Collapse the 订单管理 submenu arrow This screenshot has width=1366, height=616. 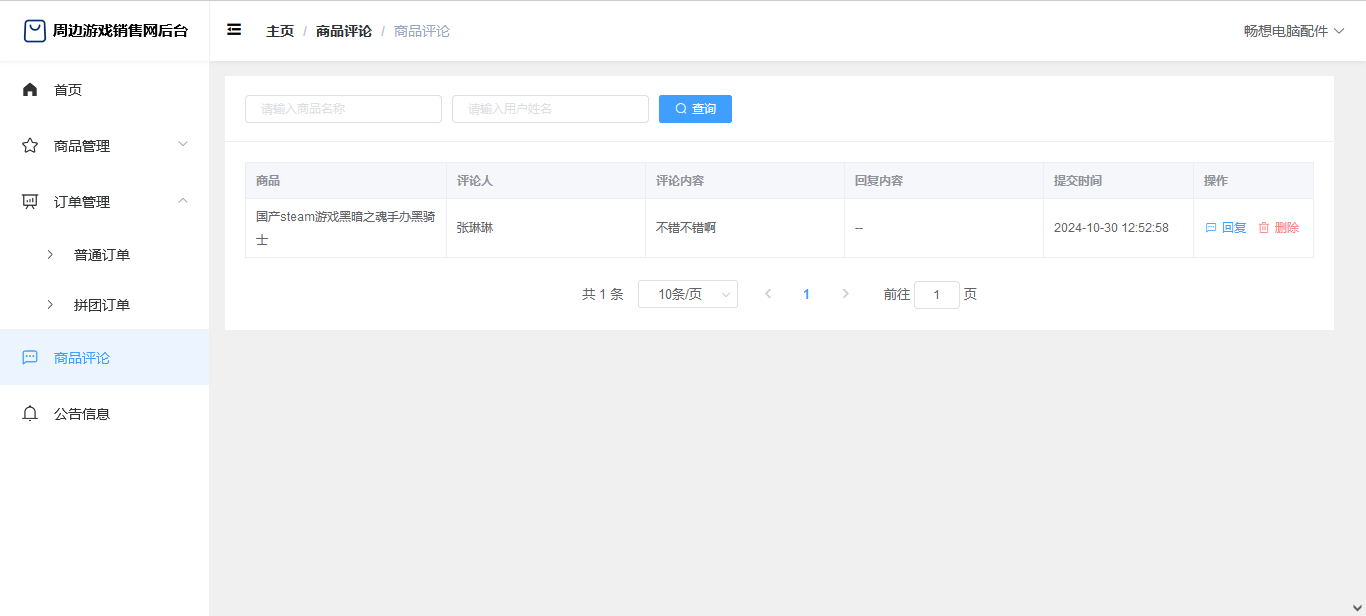183,201
